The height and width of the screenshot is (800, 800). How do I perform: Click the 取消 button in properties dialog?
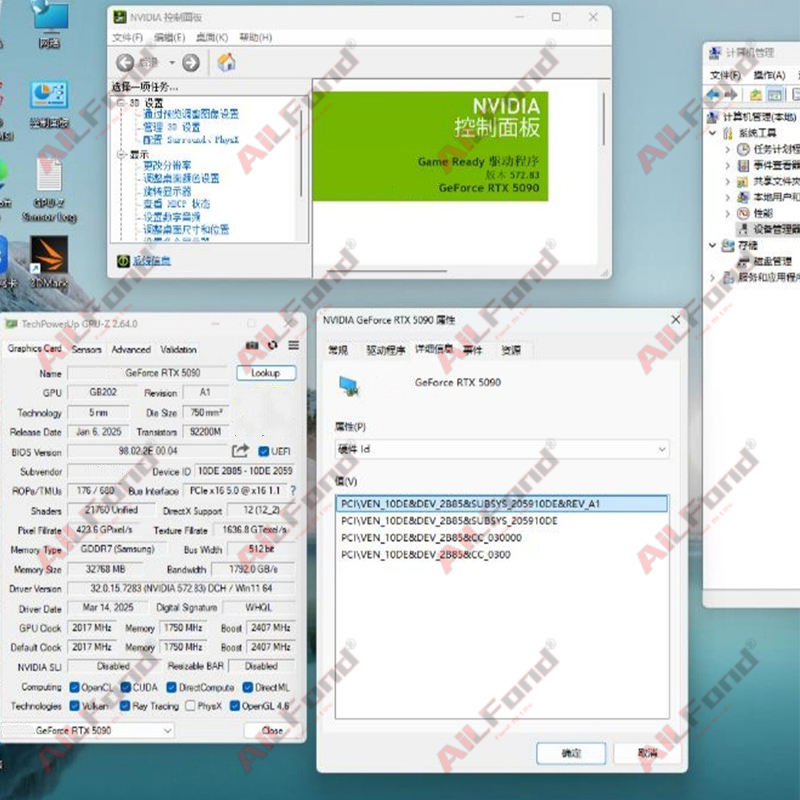(x=647, y=753)
